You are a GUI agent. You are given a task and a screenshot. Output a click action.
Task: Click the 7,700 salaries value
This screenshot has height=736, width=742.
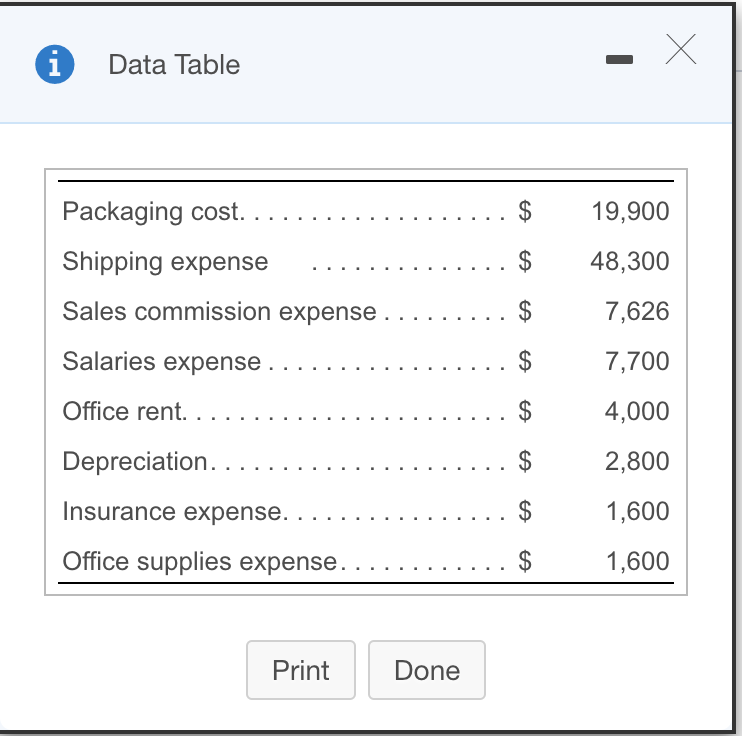(x=637, y=362)
